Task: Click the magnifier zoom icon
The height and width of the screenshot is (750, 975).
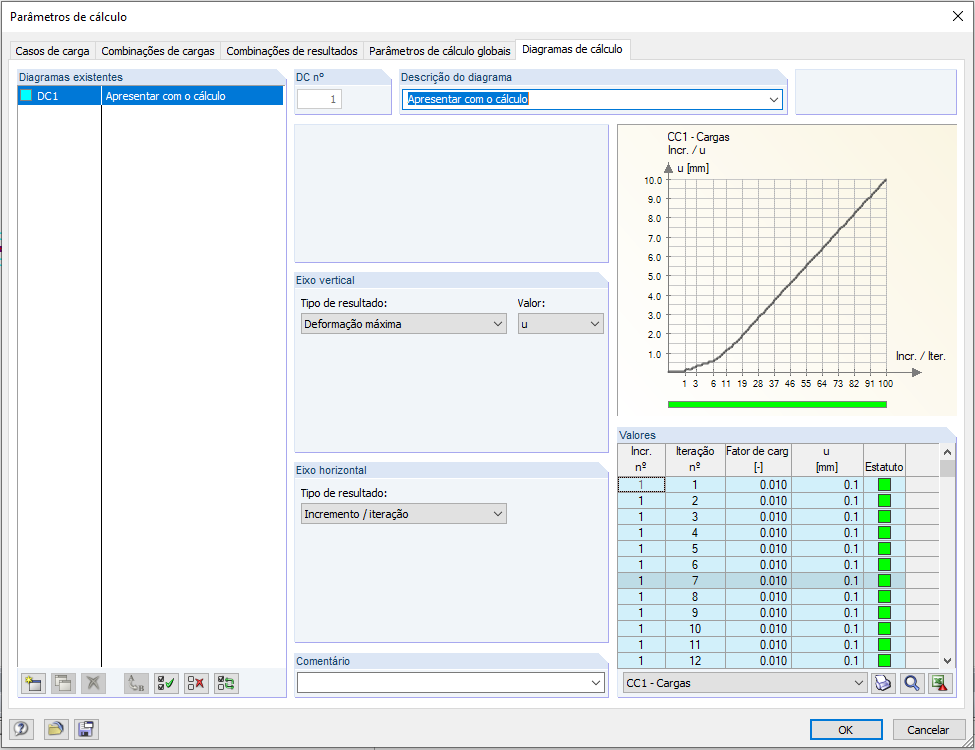Action: (x=912, y=683)
